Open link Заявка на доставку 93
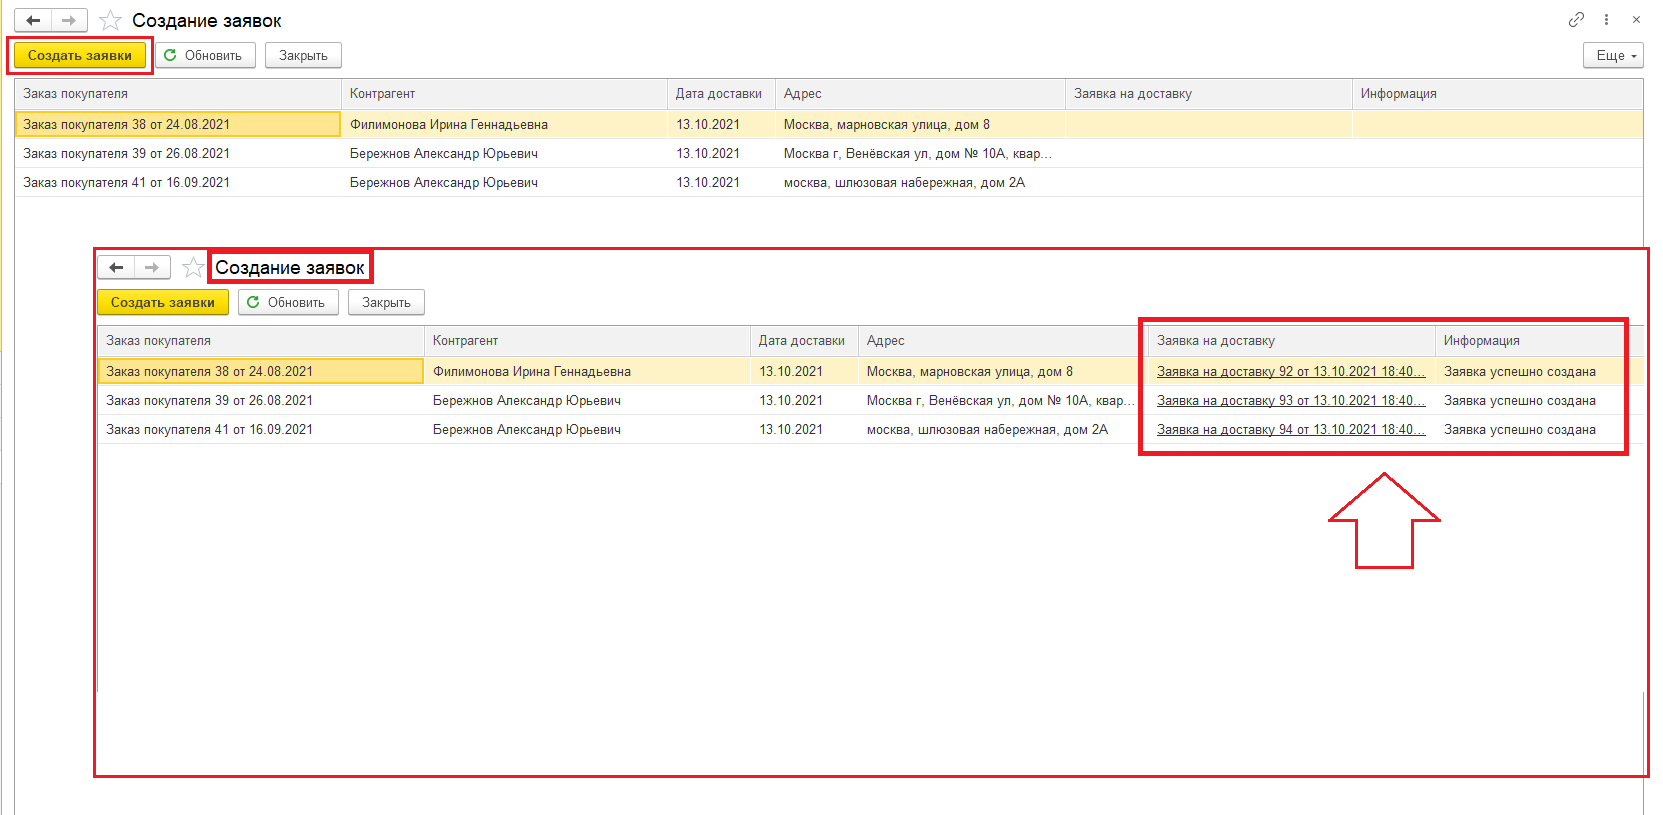The image size is (1663, 815). click(1290, 400)
